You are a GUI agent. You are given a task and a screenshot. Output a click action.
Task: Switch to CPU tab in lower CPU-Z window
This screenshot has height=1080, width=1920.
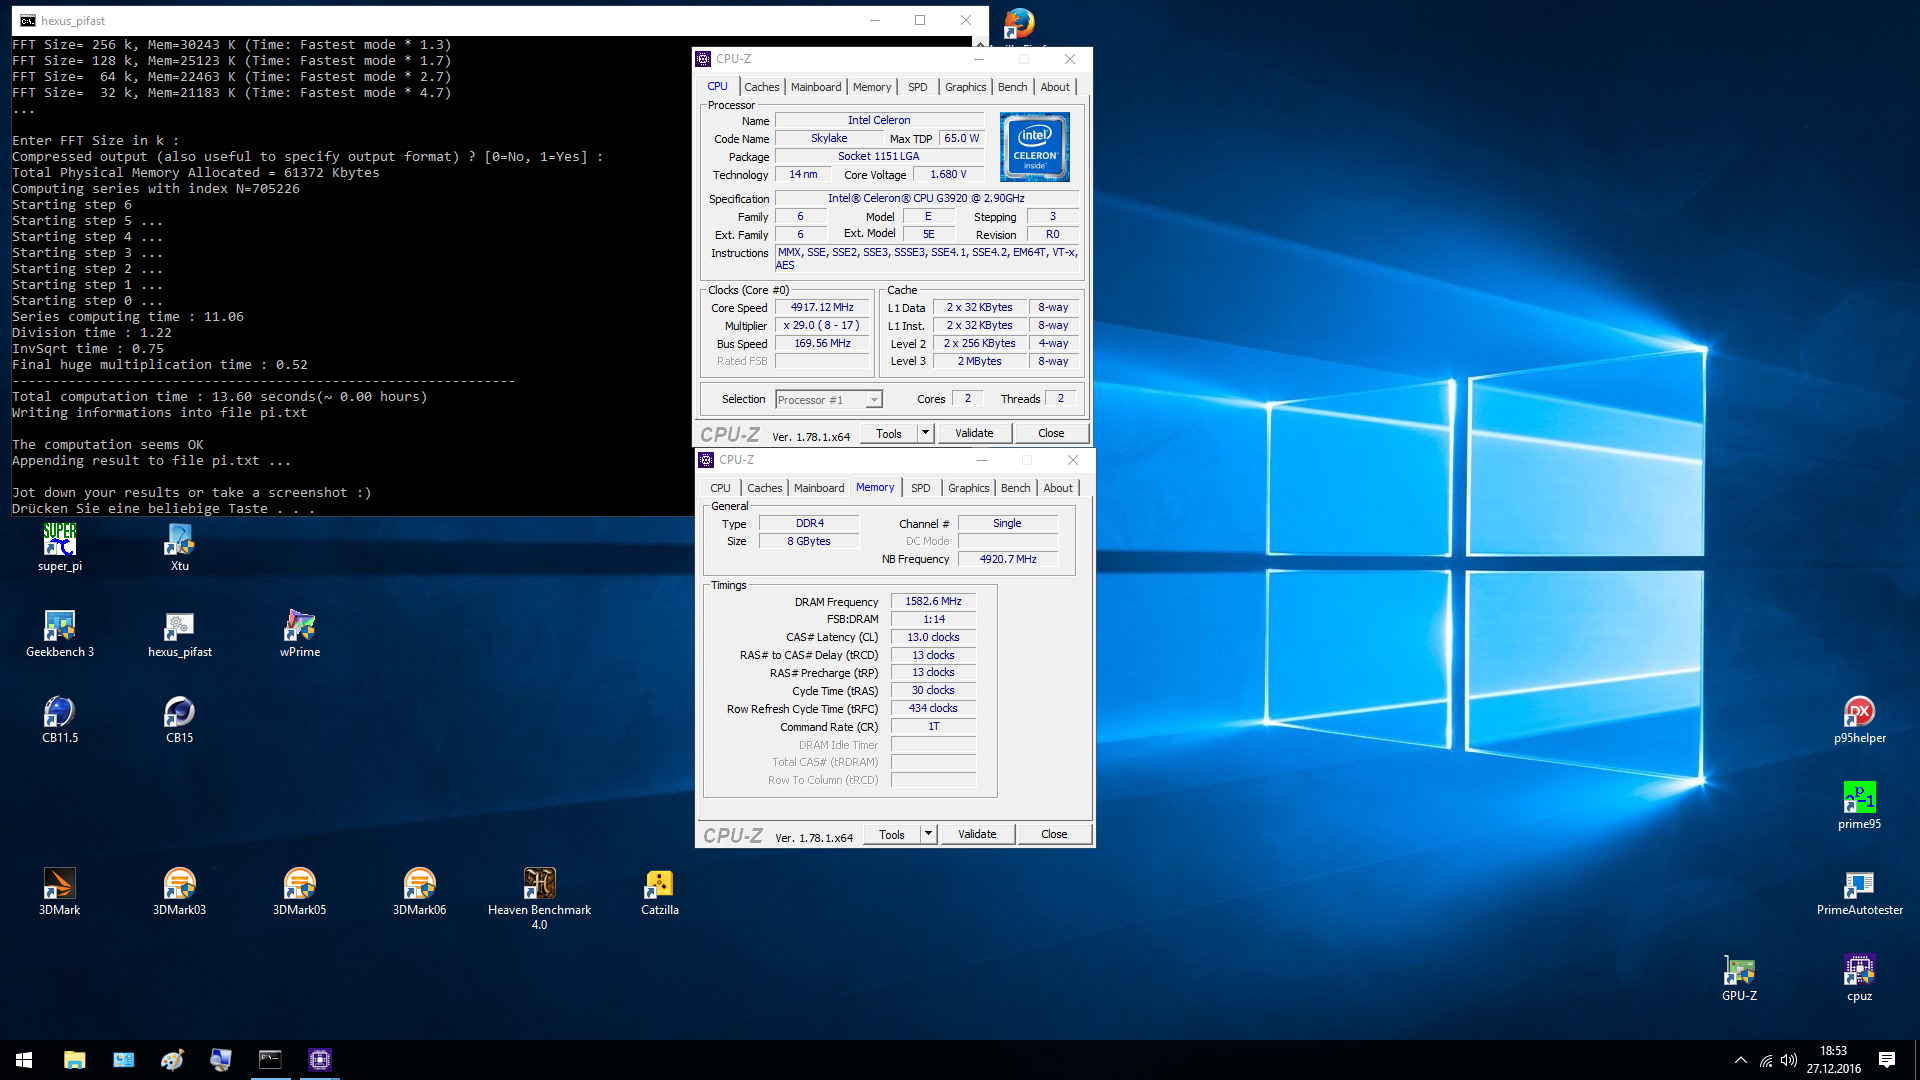coord(720,488)
